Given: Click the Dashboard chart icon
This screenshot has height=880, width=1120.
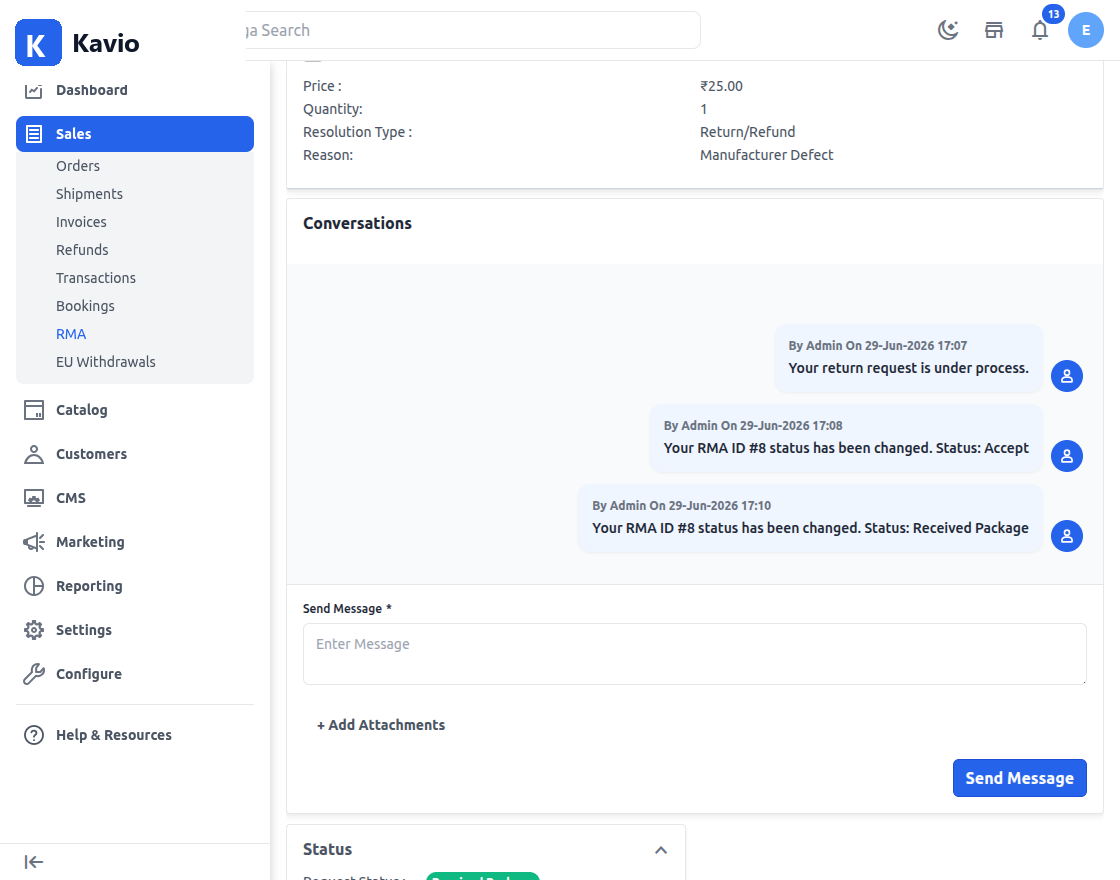Looking at the screenshot, I should 34,90.
